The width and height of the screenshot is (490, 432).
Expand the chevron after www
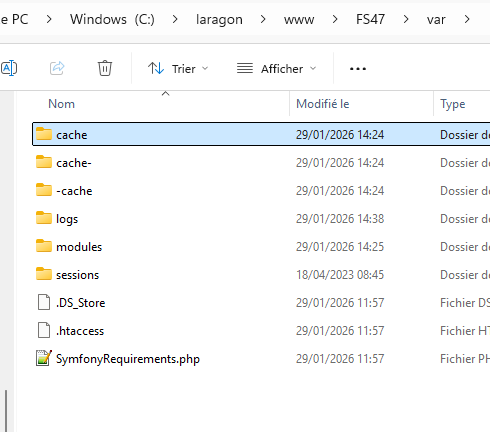tap(335, 19)
